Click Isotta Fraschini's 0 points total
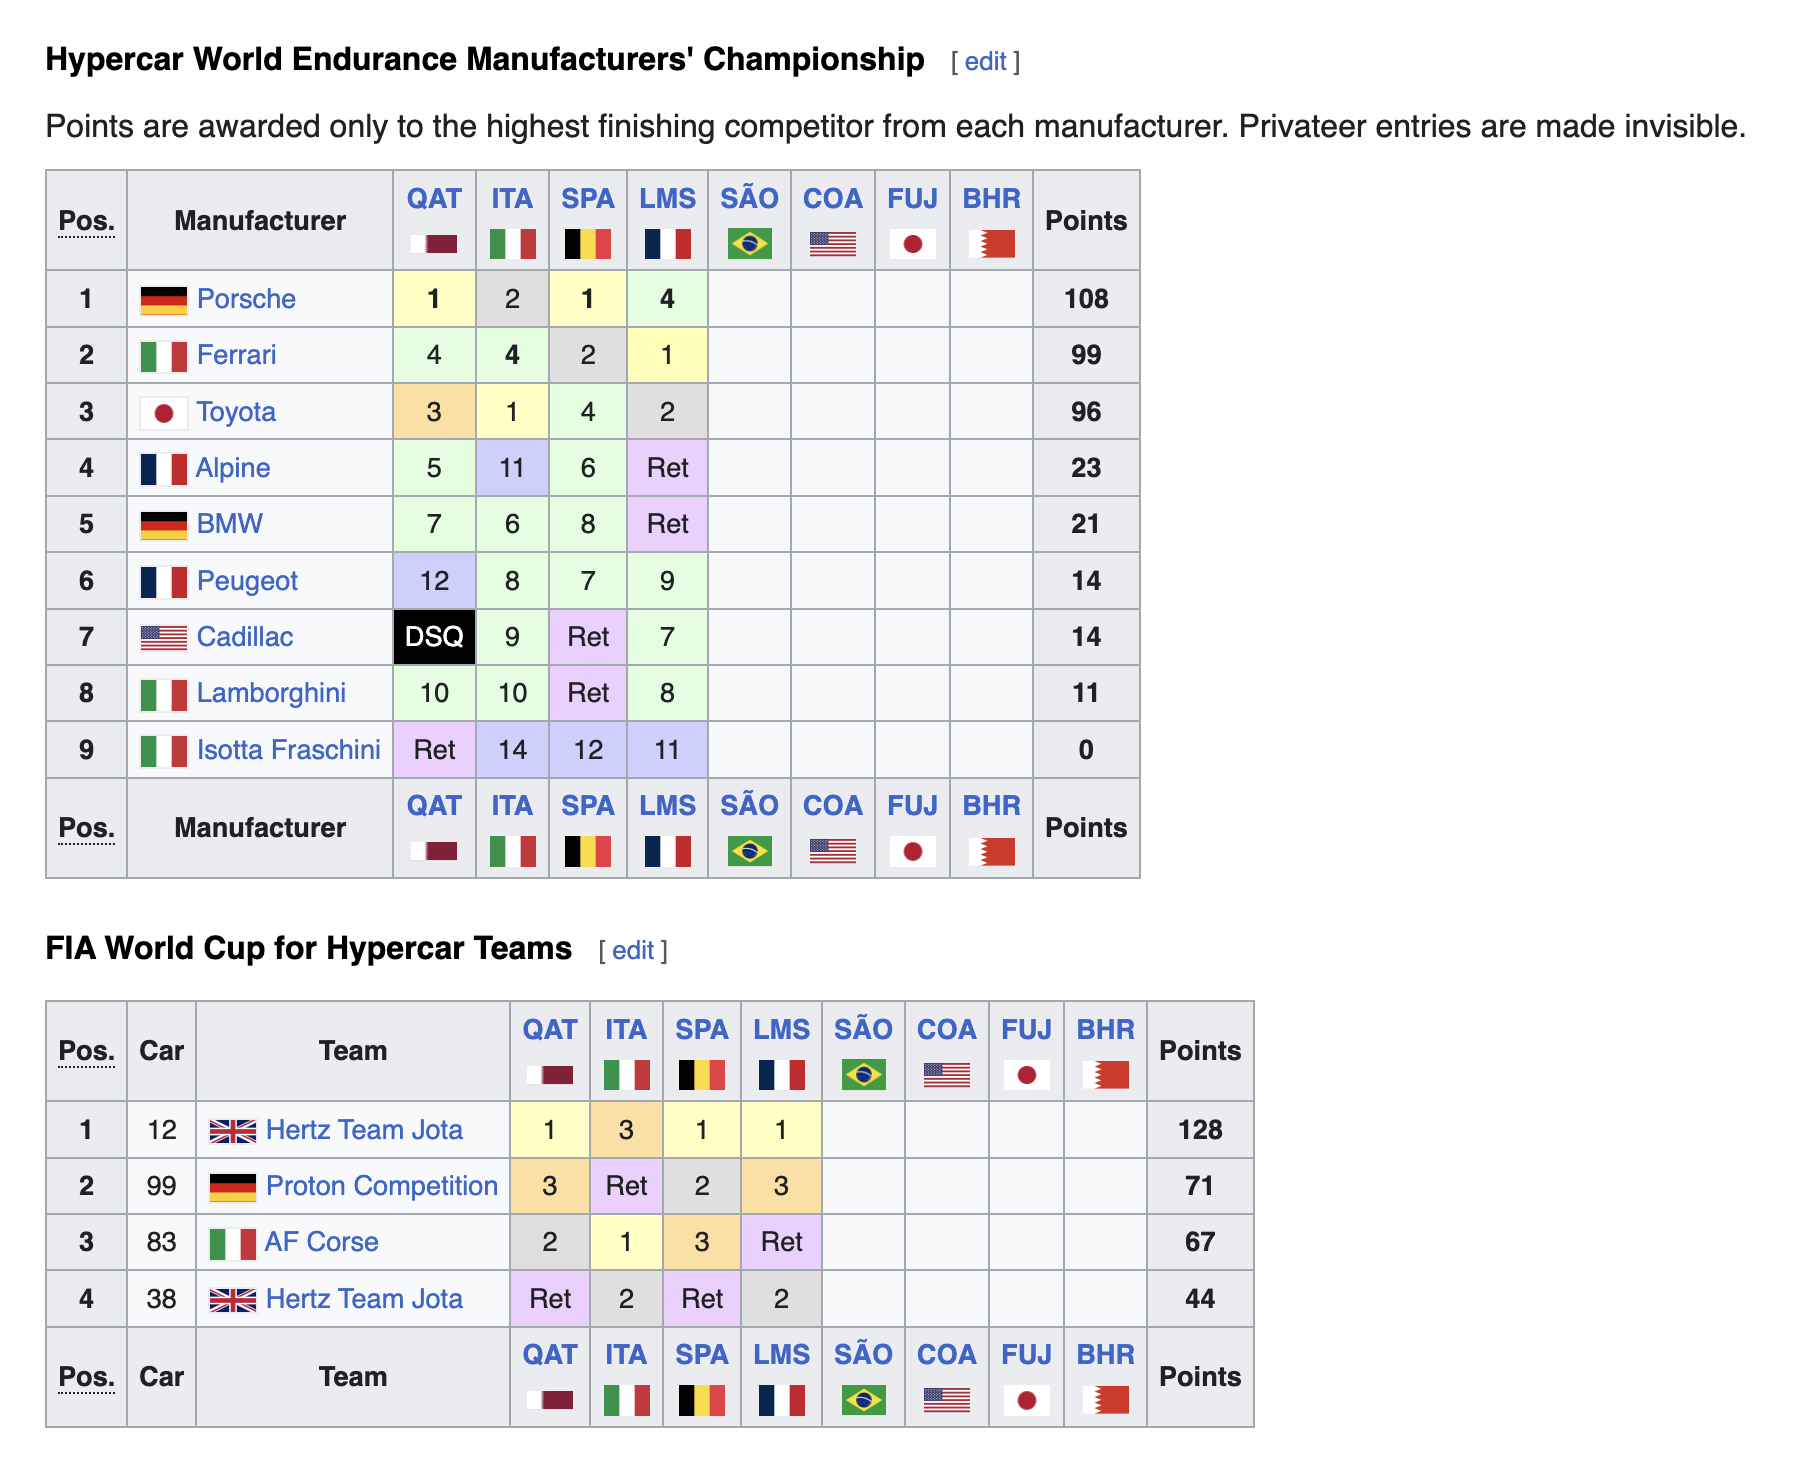The height and width of the screenshot is (1464, 1798). (1086, 750)
